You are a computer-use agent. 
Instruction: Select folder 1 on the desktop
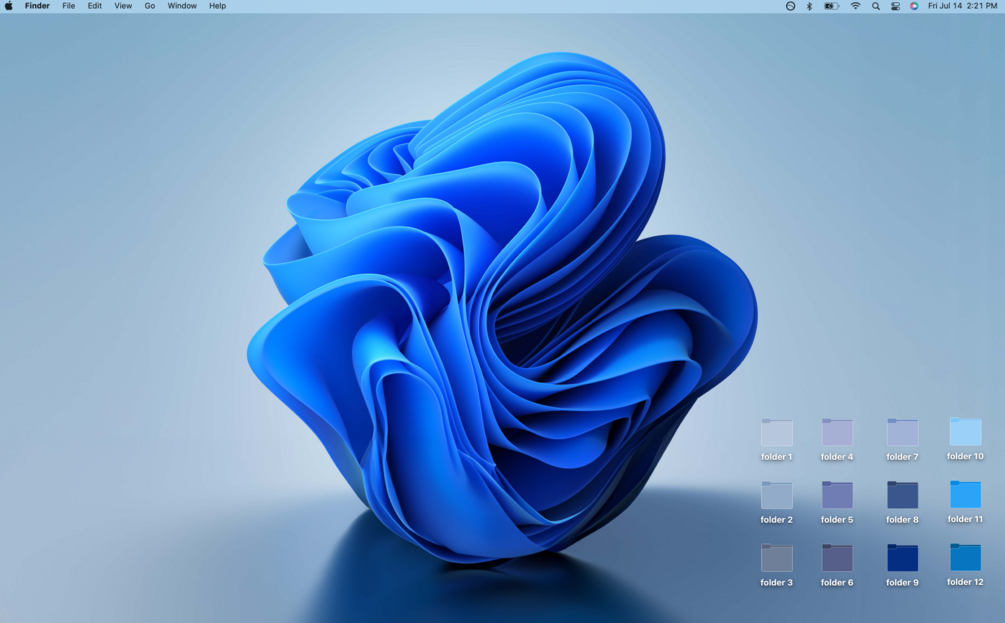click(776, 433)
